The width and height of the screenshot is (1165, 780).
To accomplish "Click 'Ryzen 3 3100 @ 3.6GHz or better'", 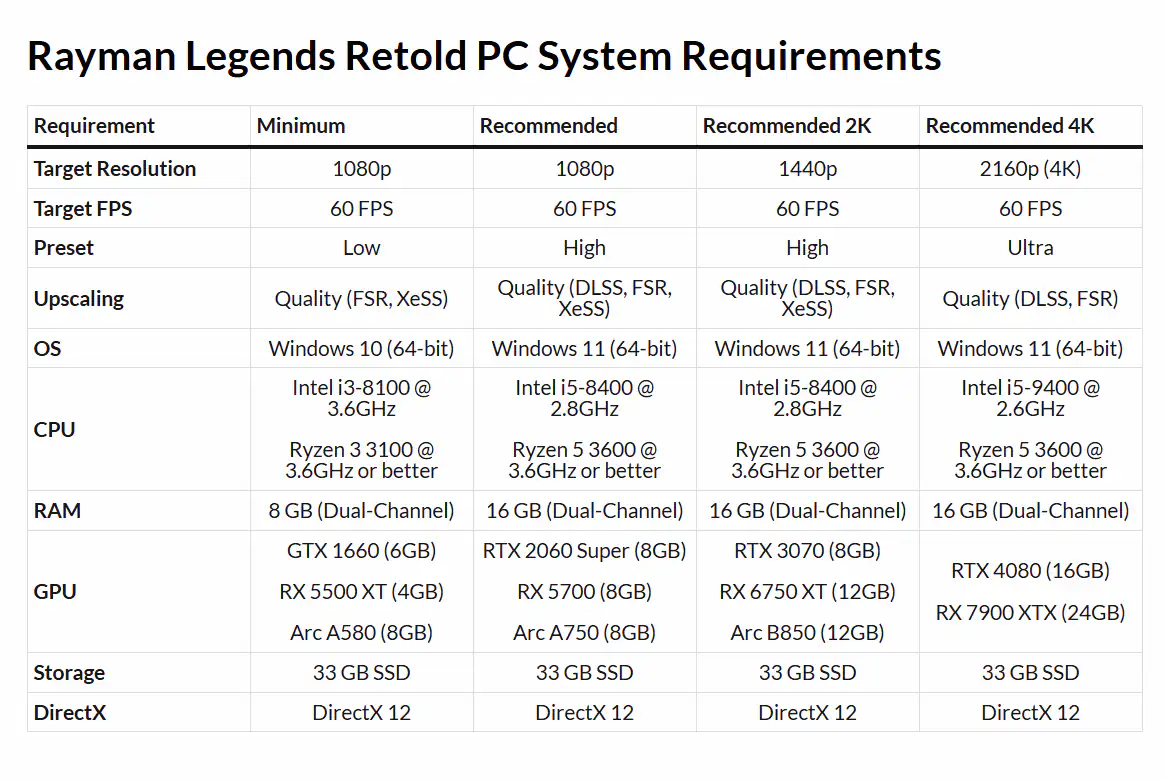I will (362, 461).
